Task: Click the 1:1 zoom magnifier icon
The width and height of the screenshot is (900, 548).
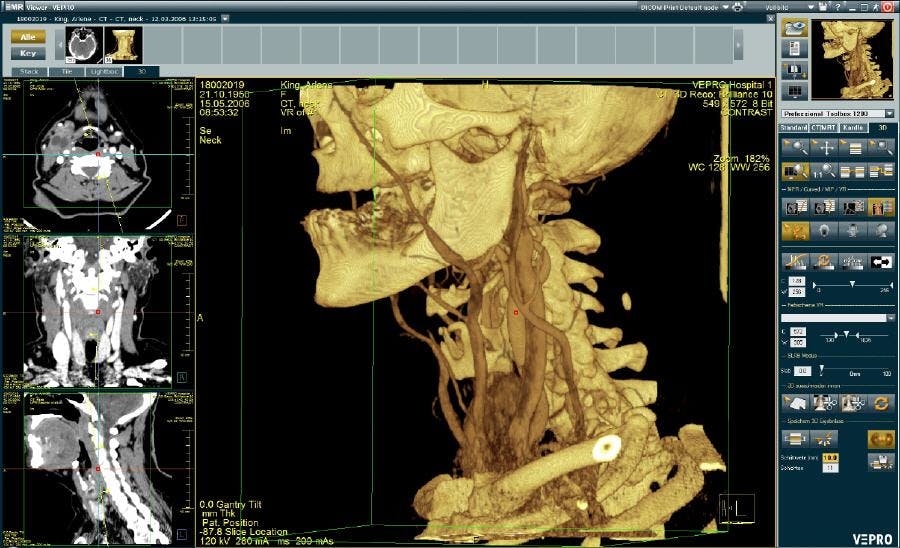Action: pos(825,171)
